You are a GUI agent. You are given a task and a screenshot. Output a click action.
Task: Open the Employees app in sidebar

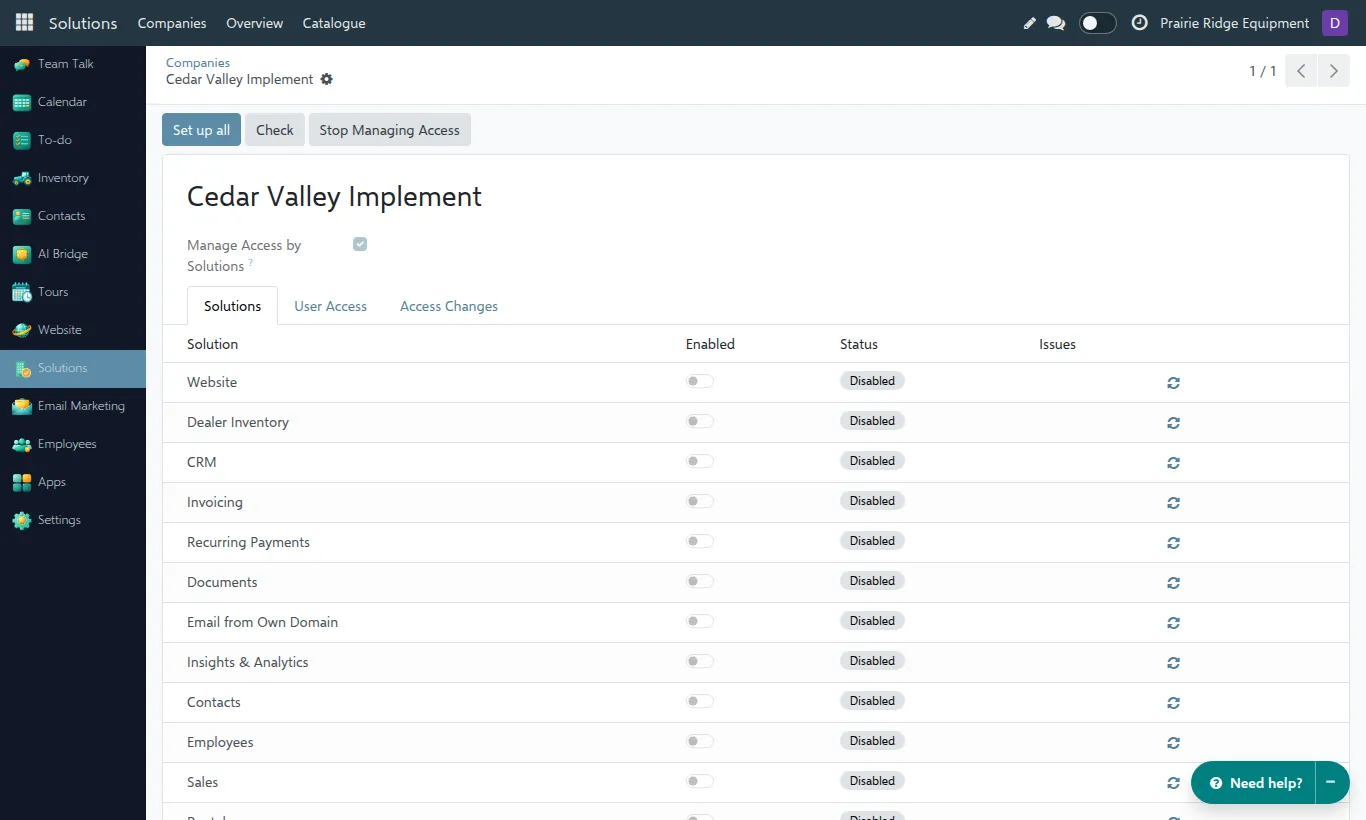73,444
